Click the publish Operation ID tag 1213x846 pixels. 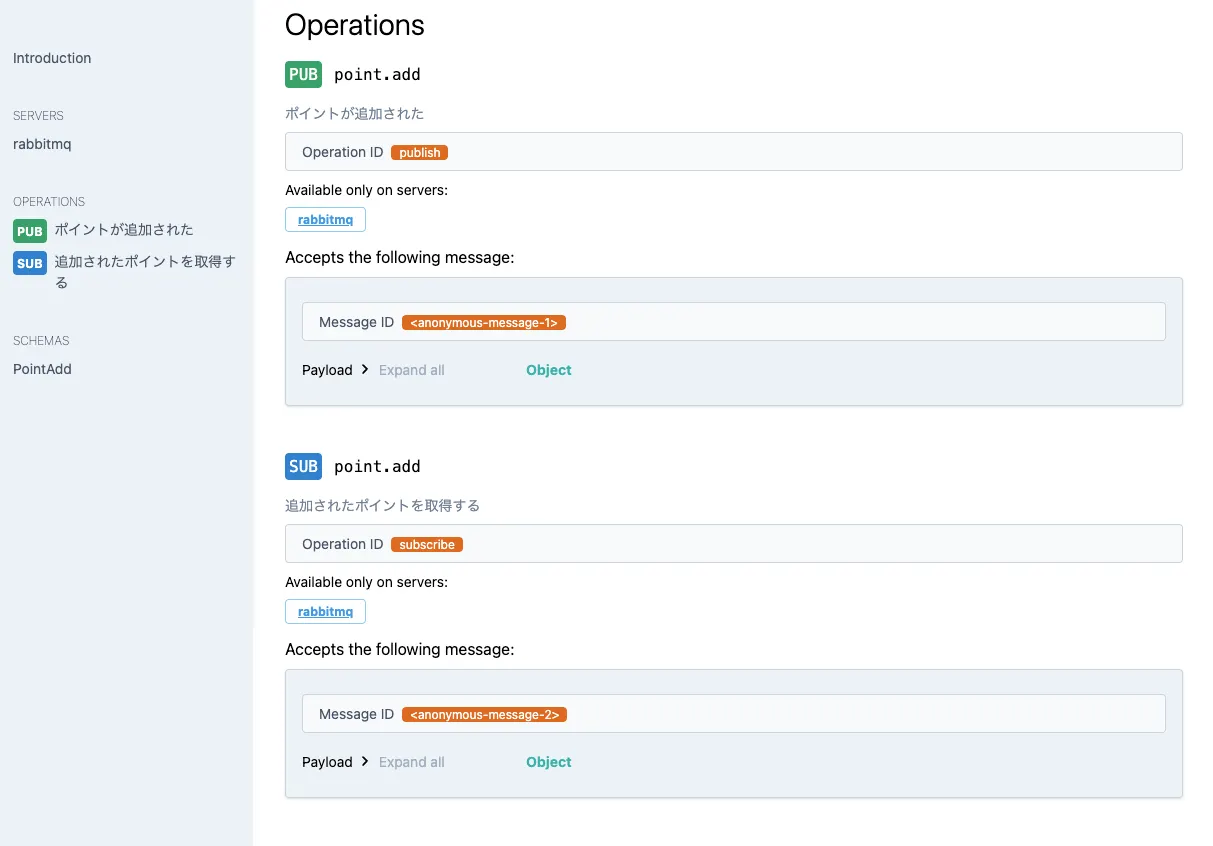419,152
